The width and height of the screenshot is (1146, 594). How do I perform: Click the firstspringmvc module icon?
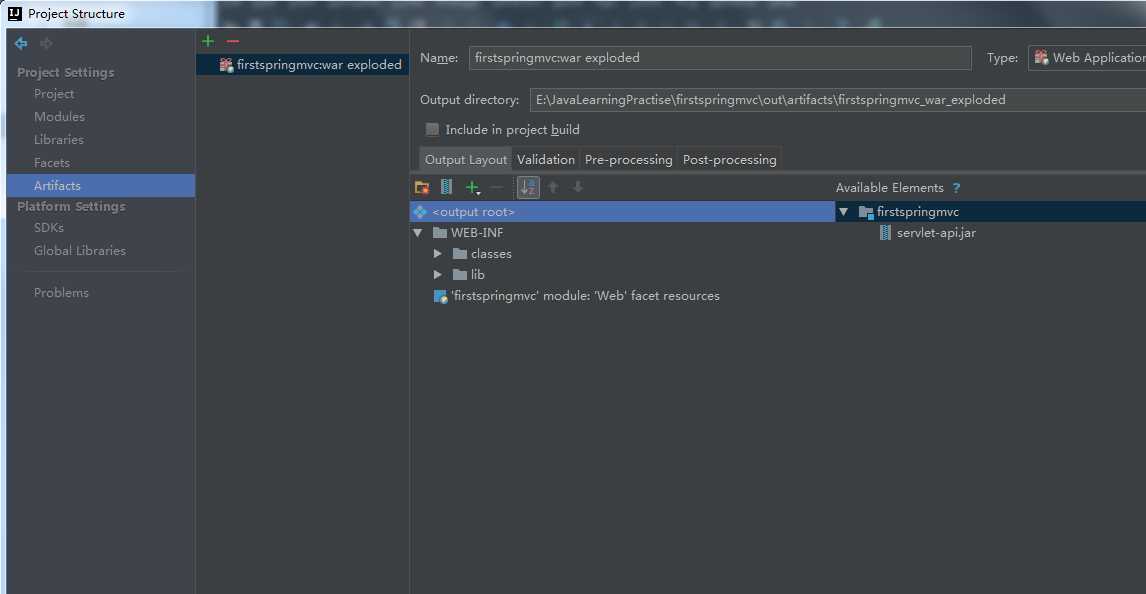[x=866, y=212]
